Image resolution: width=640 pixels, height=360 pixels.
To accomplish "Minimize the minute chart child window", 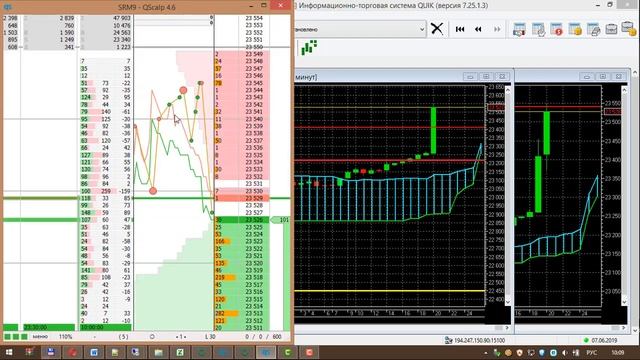I will pos(470,76).
